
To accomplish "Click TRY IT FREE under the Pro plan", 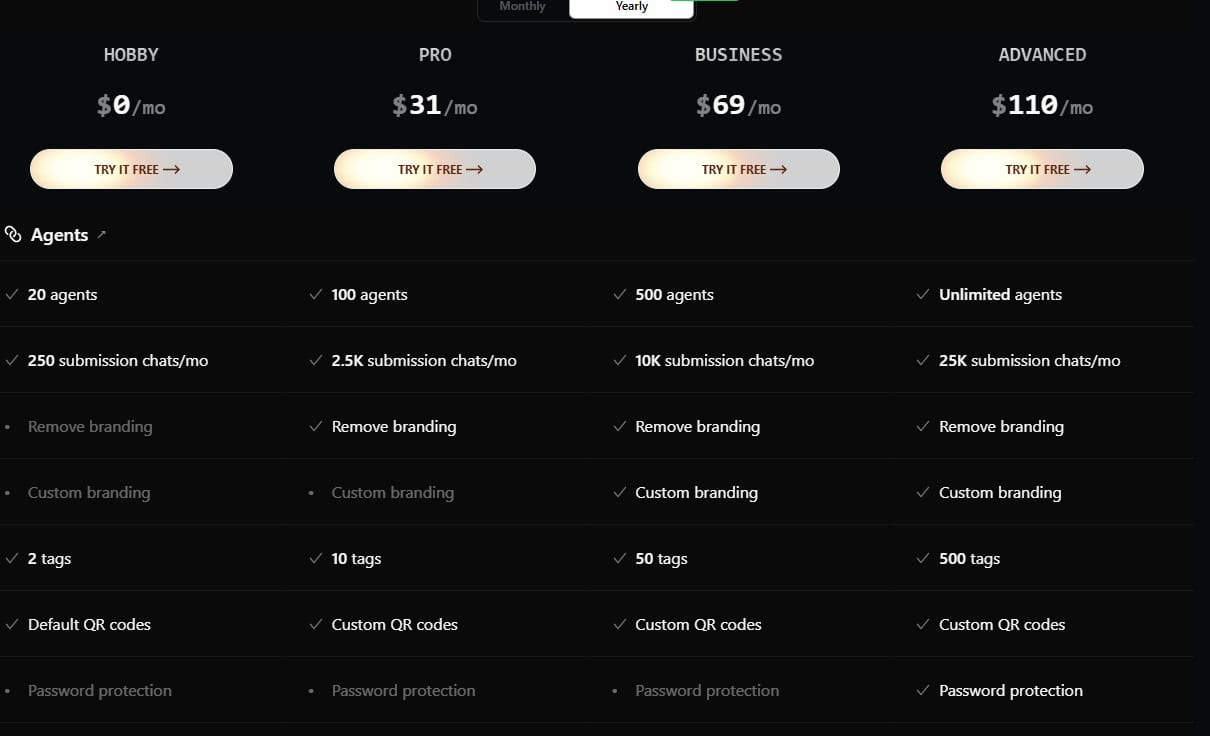I will coord(434,169).
